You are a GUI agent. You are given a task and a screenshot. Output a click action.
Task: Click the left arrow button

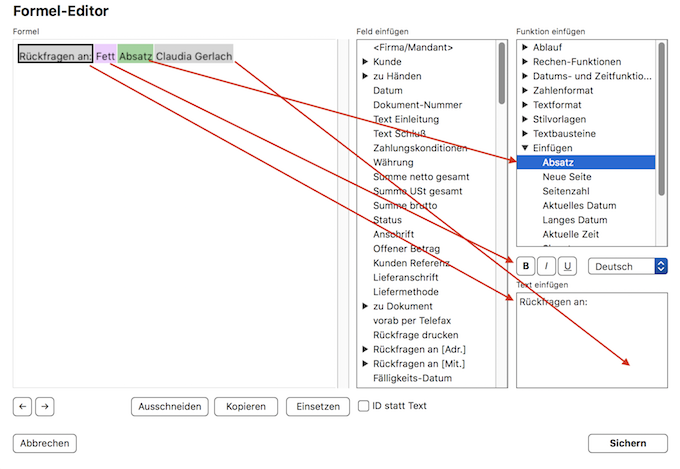click(23, 406)
